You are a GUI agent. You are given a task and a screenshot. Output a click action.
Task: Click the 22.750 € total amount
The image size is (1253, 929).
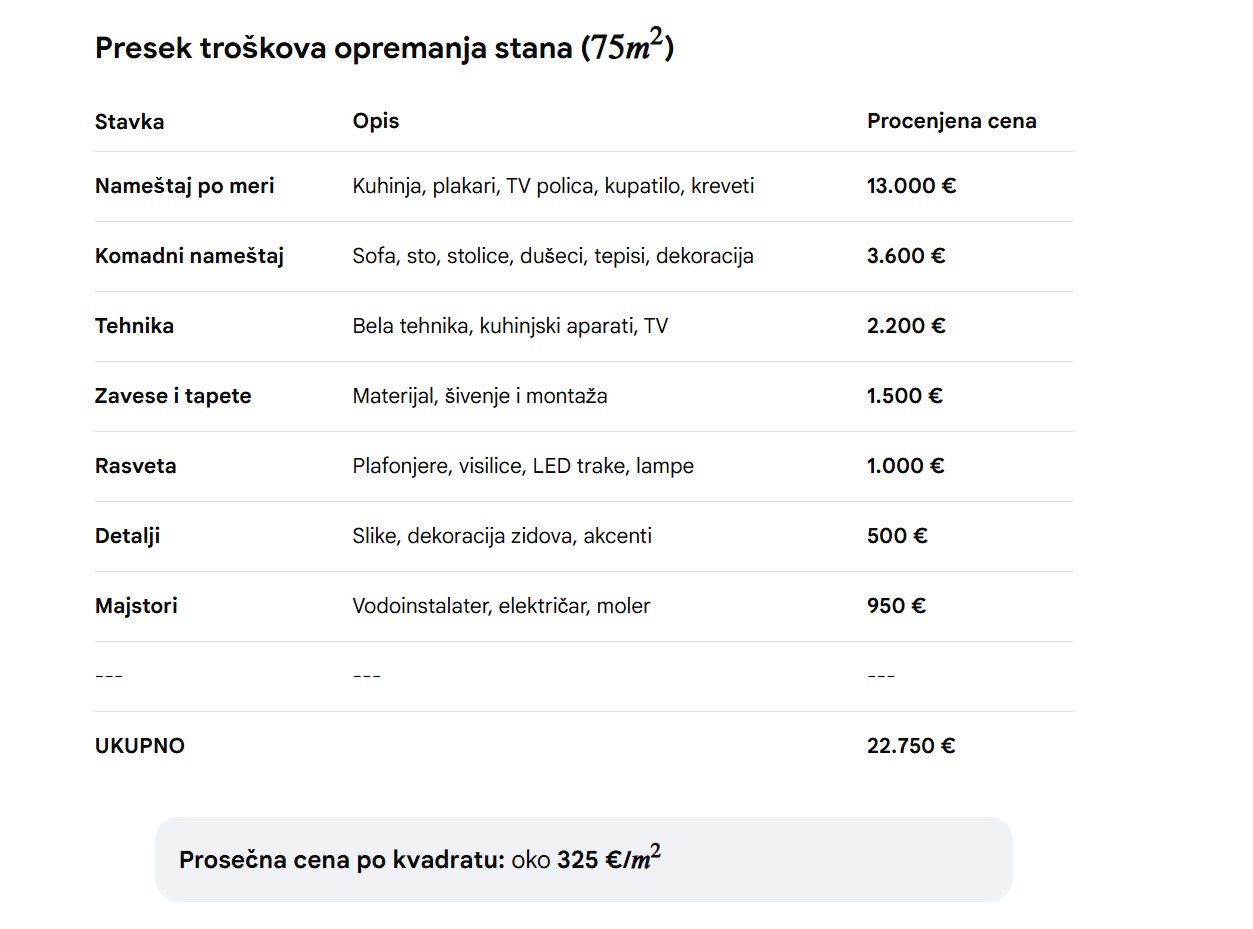910,746
